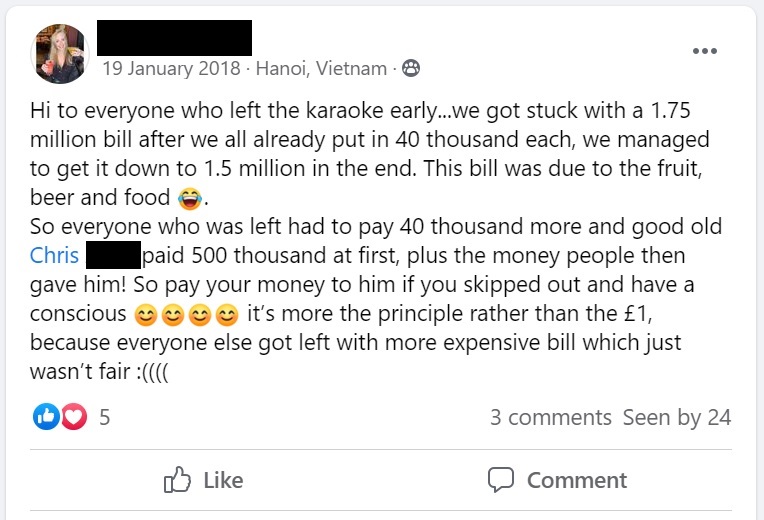Click the blue thumbs-up reaction icon
Screen dimensions: 764x520
point(46,417)
